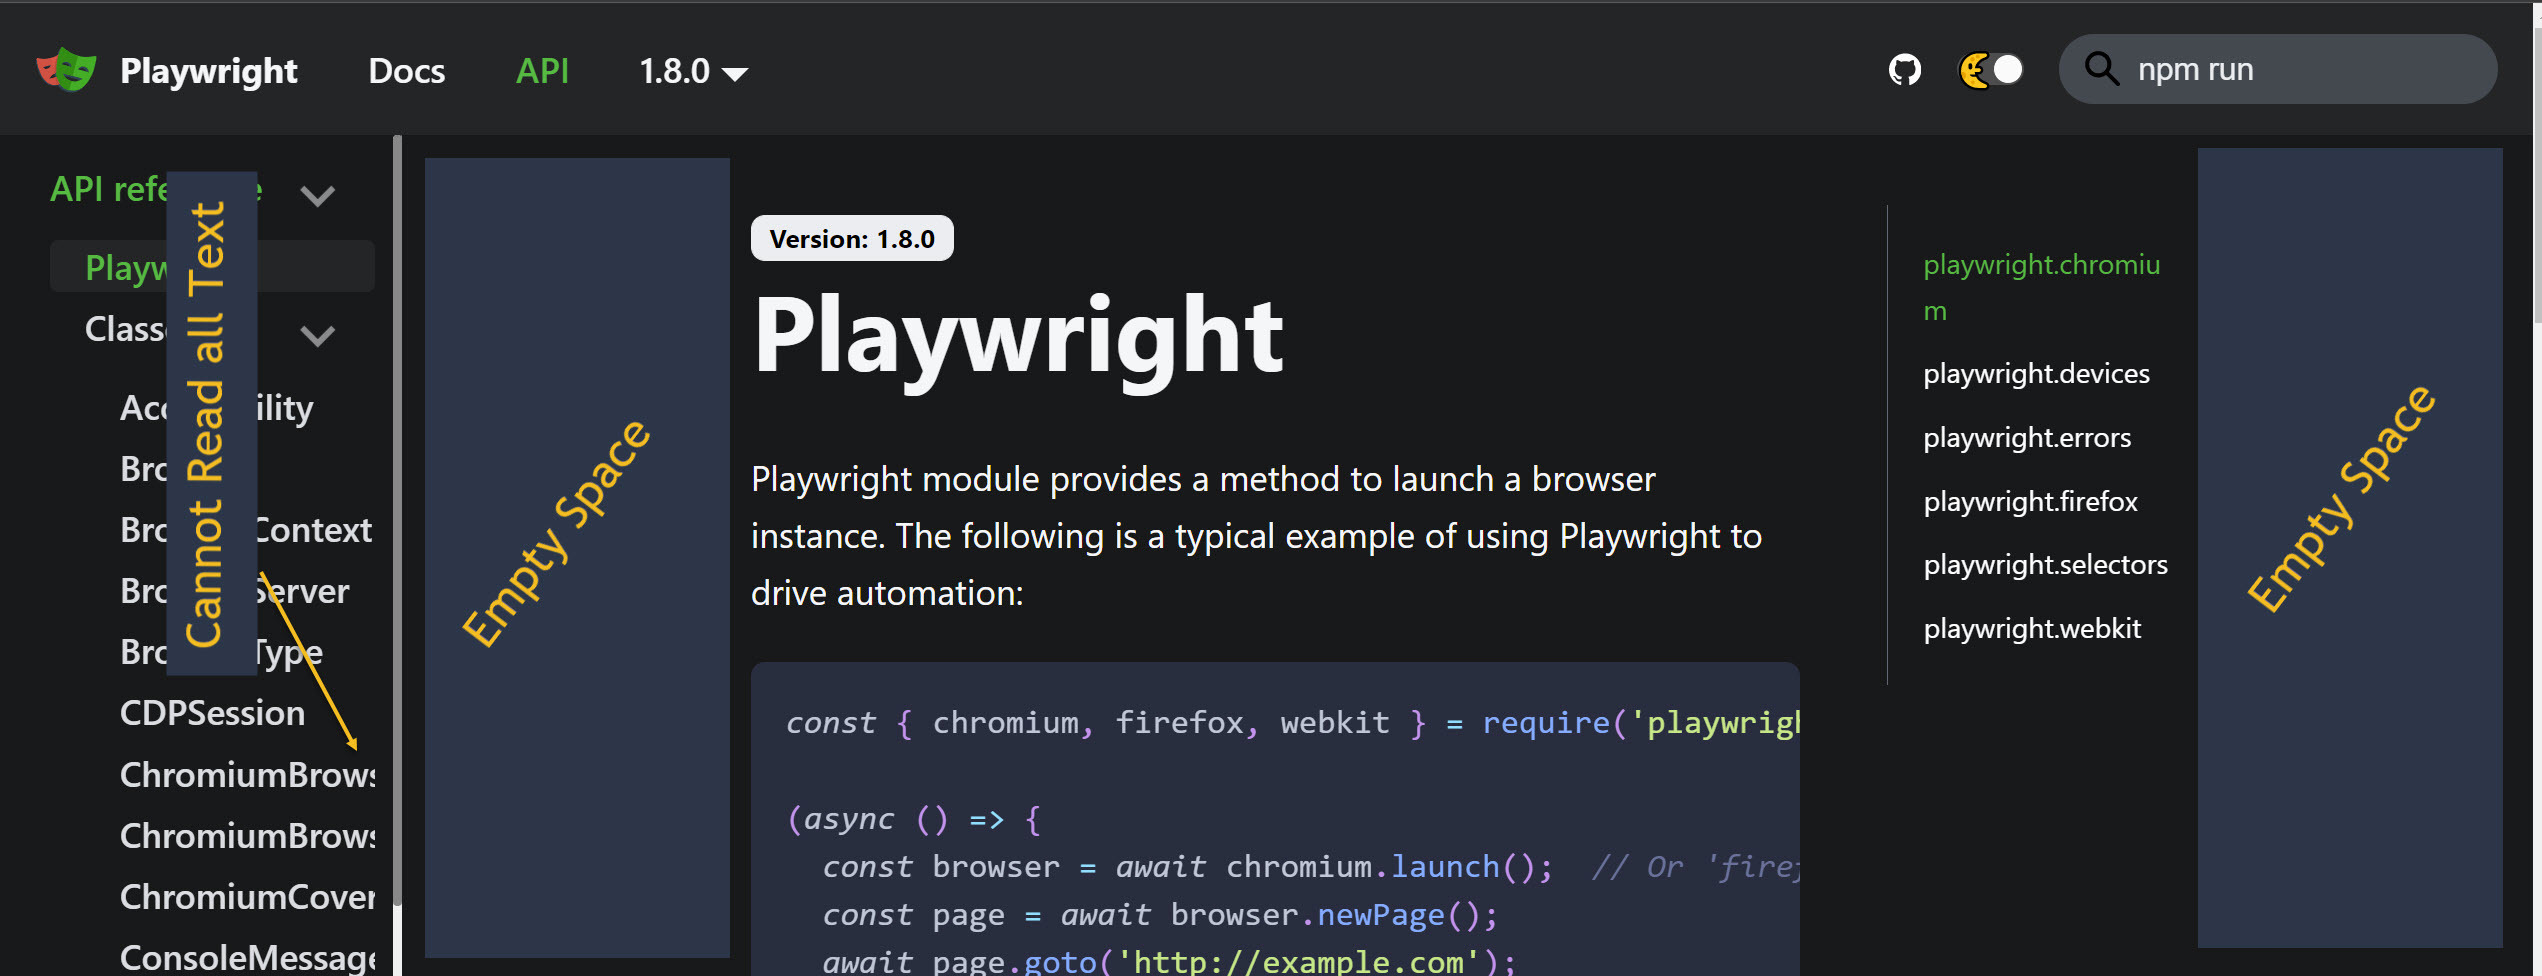The width and height of the screenshot is (2542, 976).
Task: Click the API reference sidebar heading
Action: pyautogui.click(x=157, y=189)
